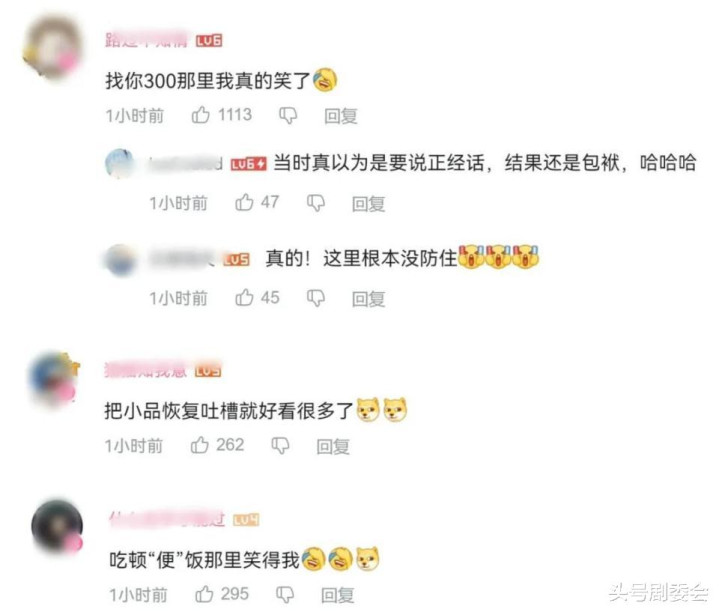
Task: Like the reply with 47 likes
Action: 244,202
